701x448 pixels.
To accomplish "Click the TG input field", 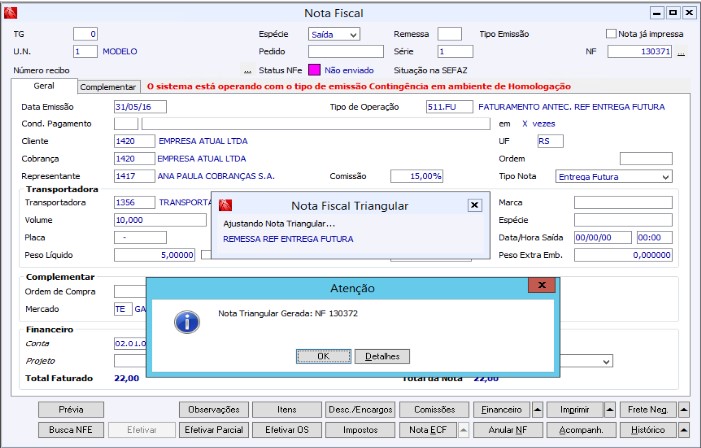I will (85, 34).
